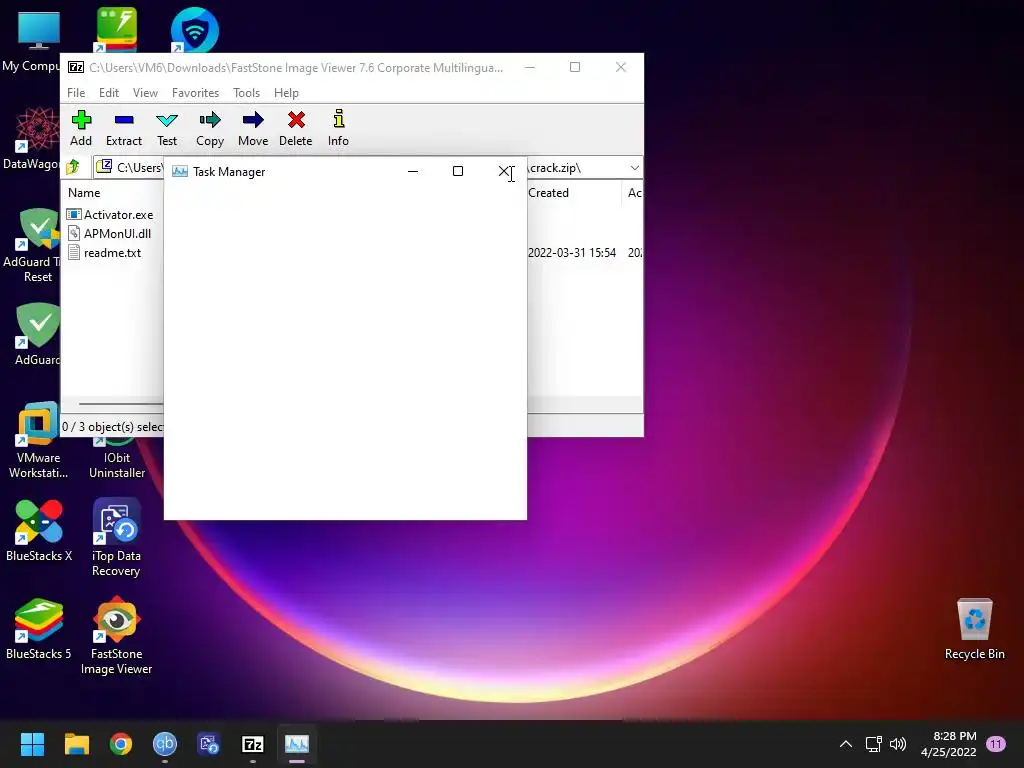This screenshot has height=768, width=1024.
Task: Switch to 7-Zip on the taskbar
Action: pos(253,744)
